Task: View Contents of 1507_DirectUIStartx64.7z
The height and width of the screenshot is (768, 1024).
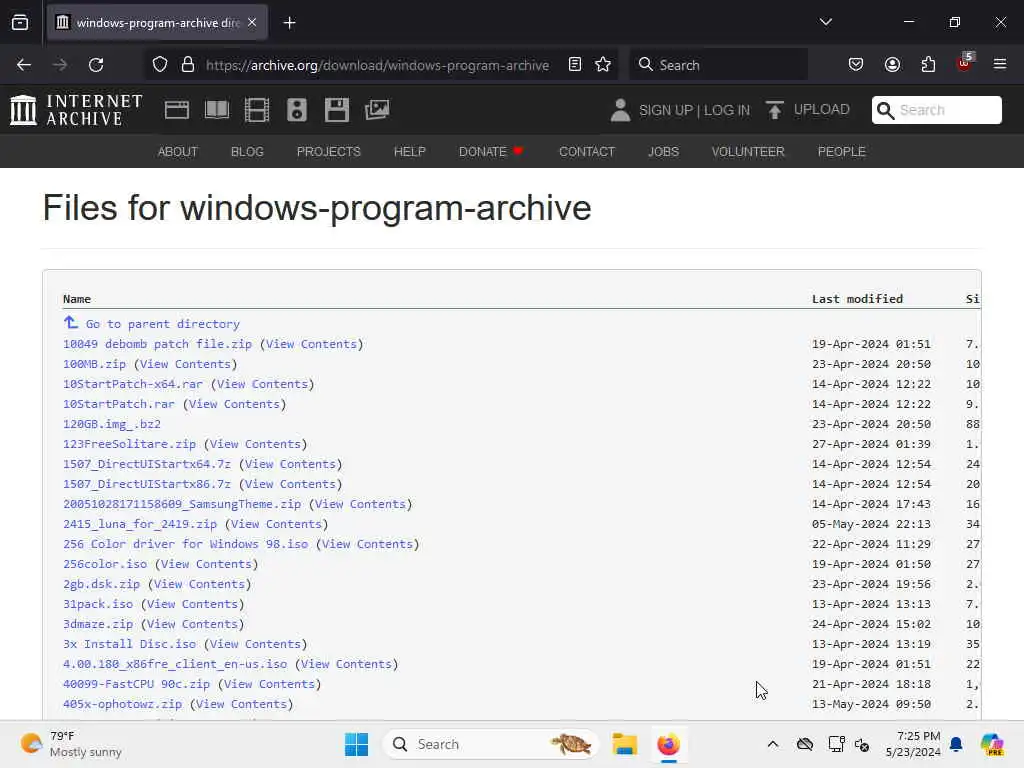Action: (x=290, y=464)
